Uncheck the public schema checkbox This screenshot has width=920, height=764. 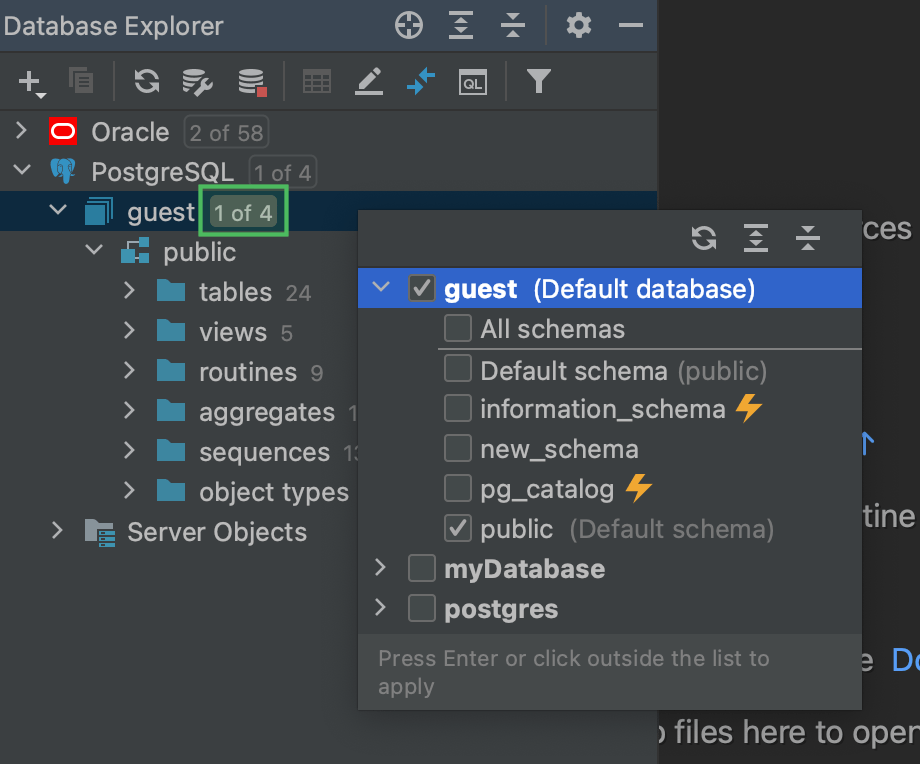457,528
